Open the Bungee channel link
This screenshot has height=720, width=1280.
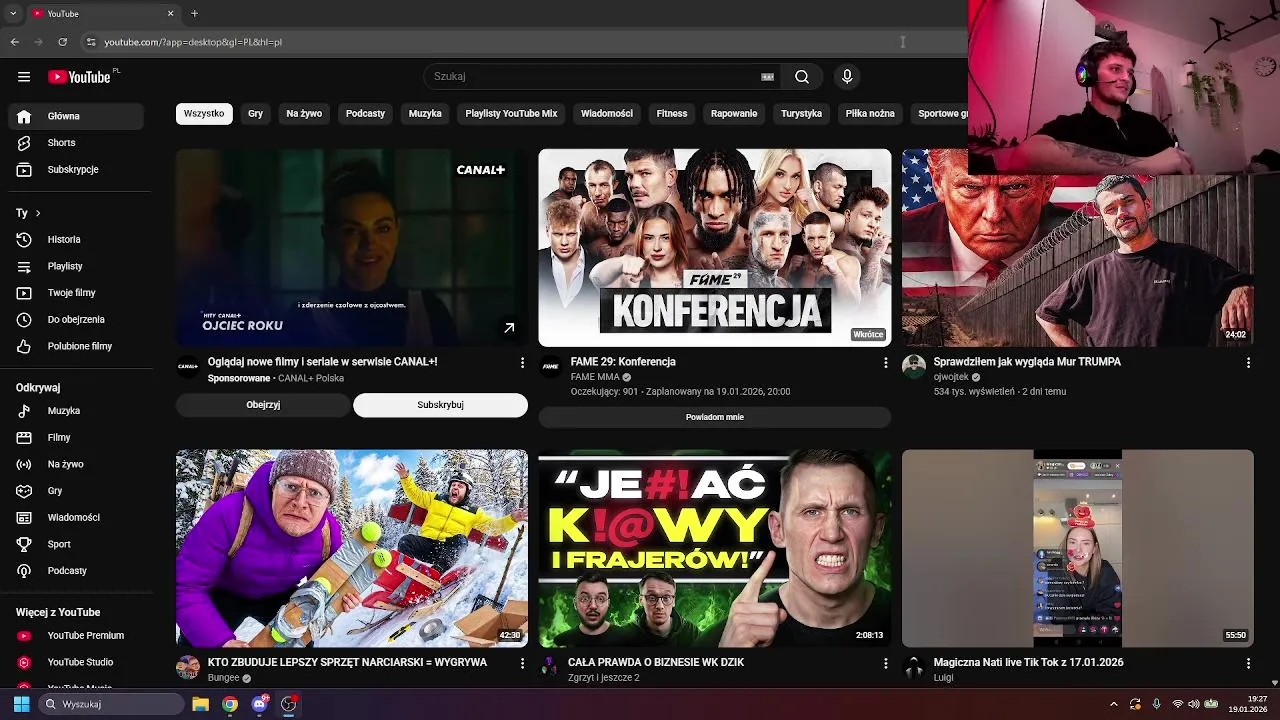pos(223,678)
